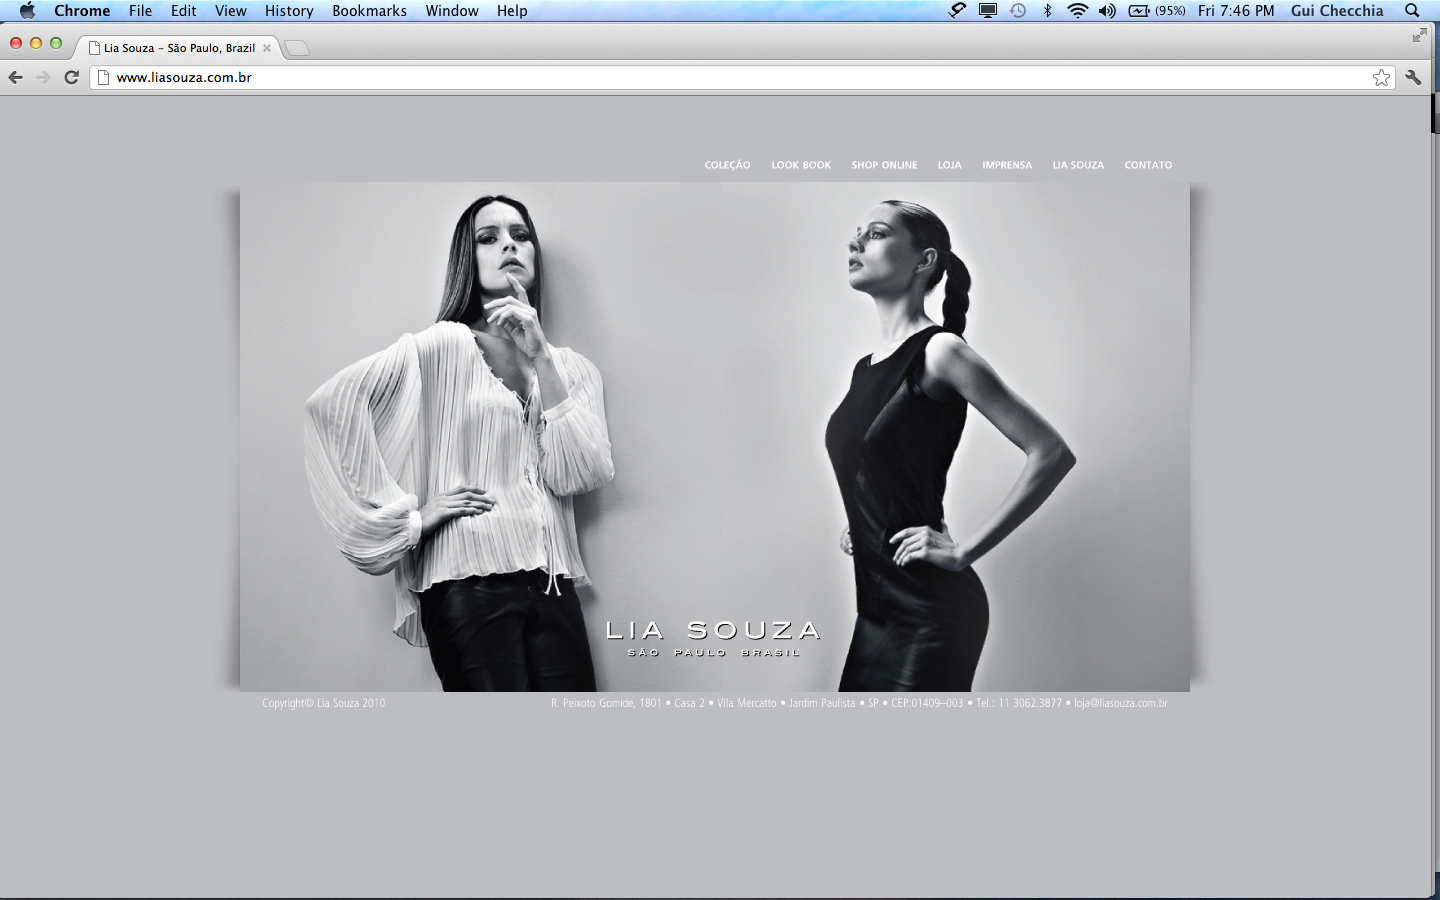This screenshot has height=900, width=1440.
Task: Click the display mirroring menu bar icon
Action: point(988,10)
